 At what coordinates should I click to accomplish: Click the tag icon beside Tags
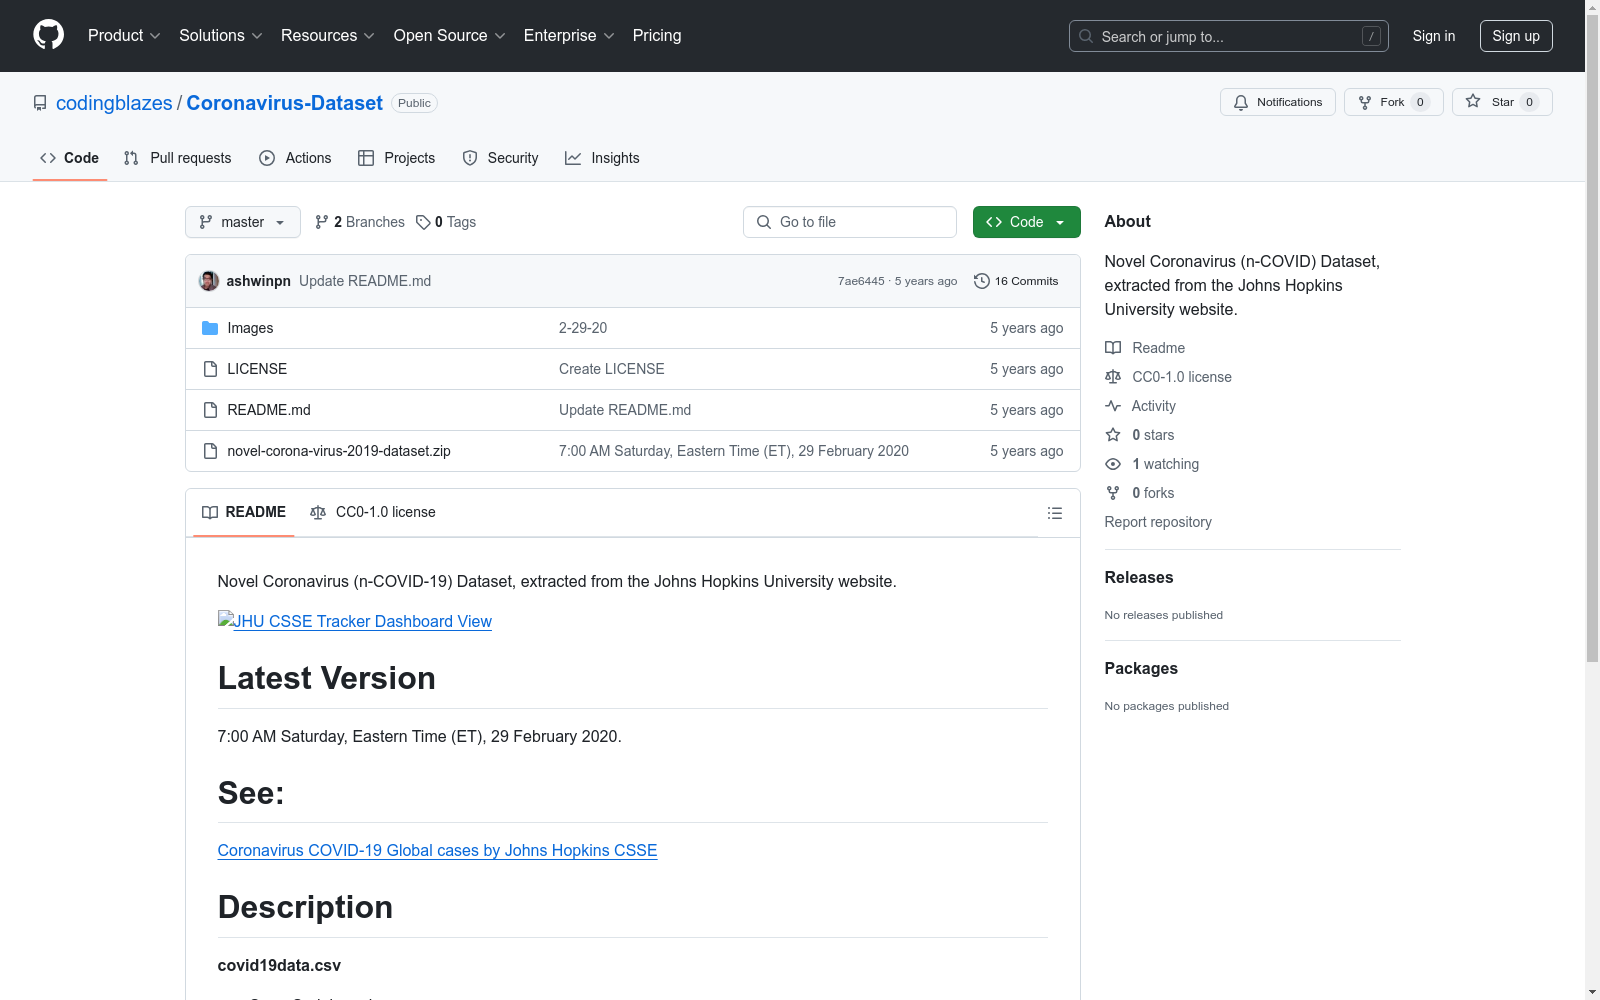tap(423, 222)
